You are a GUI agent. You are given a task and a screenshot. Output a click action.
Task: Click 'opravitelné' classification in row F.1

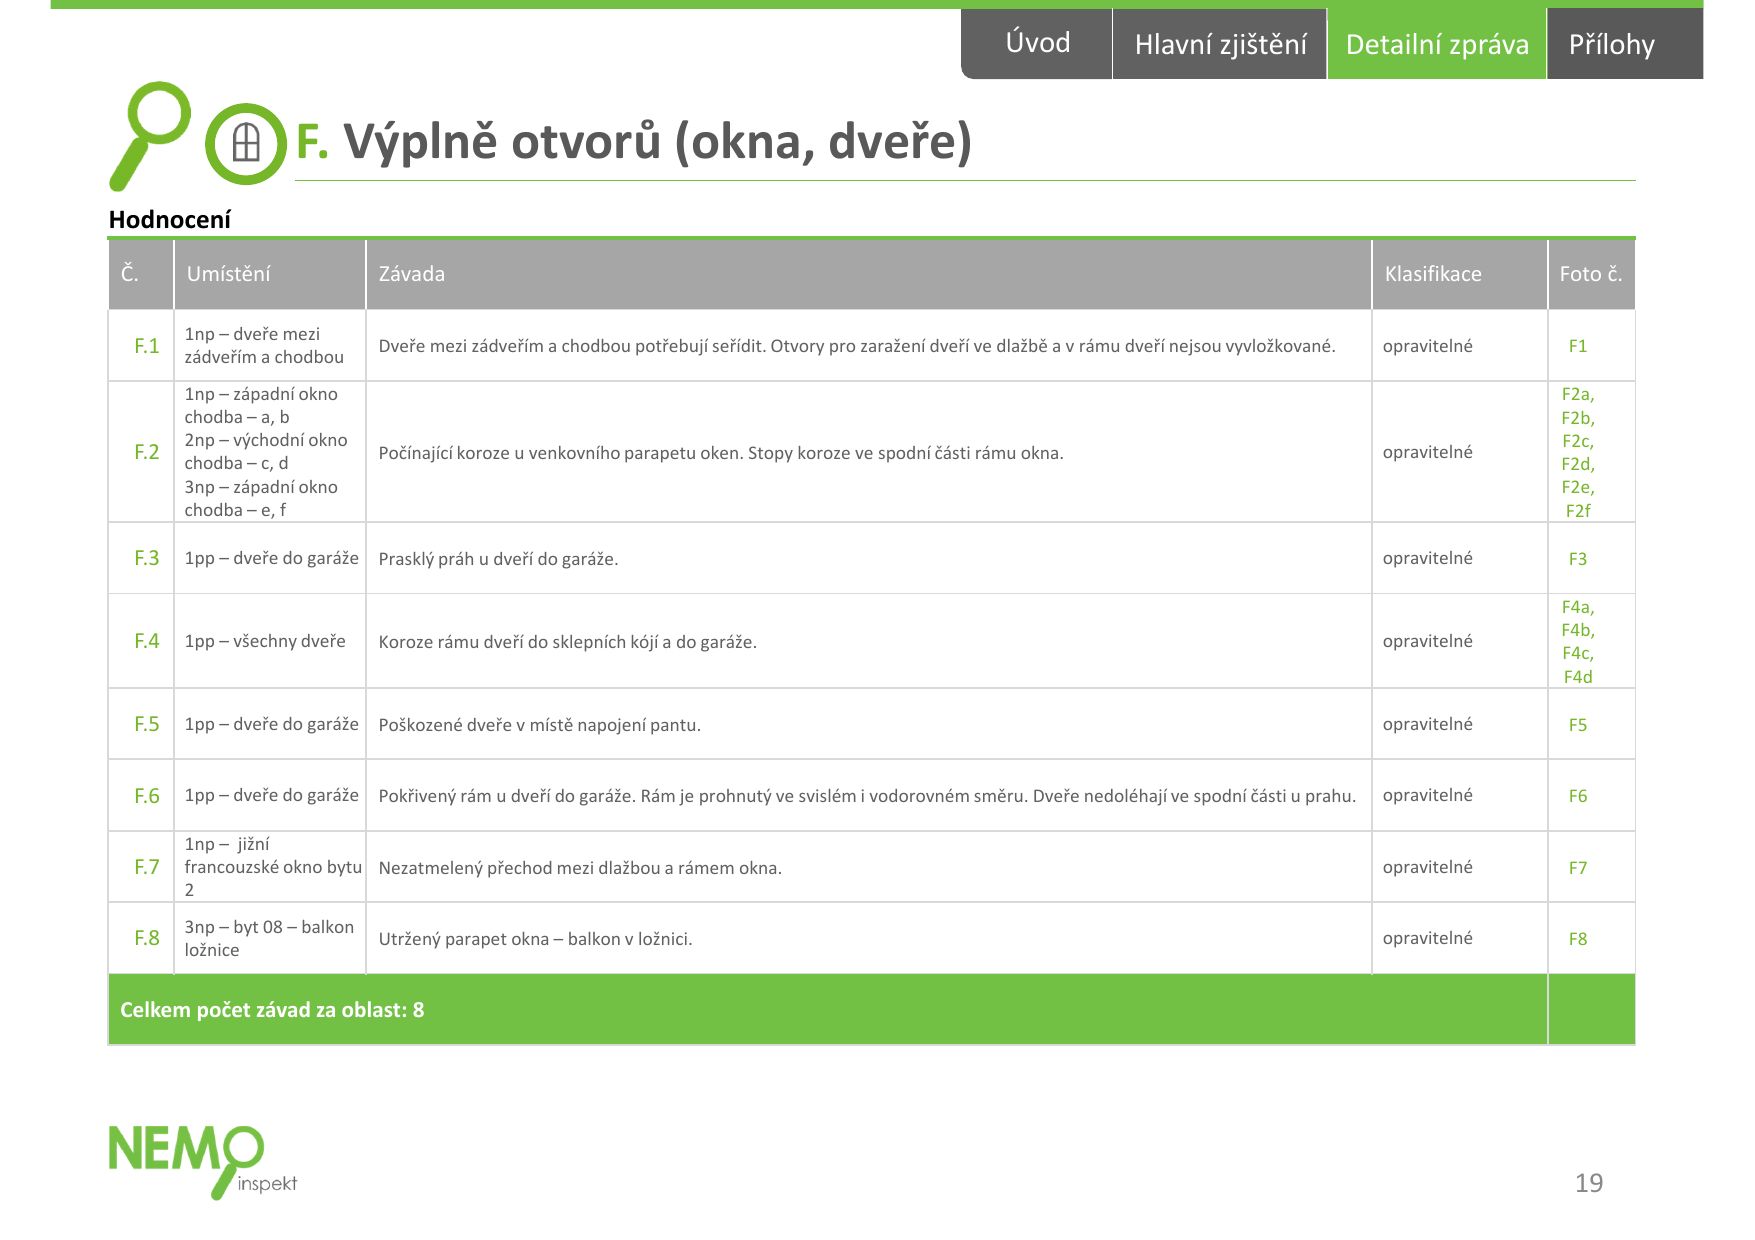1427,346
